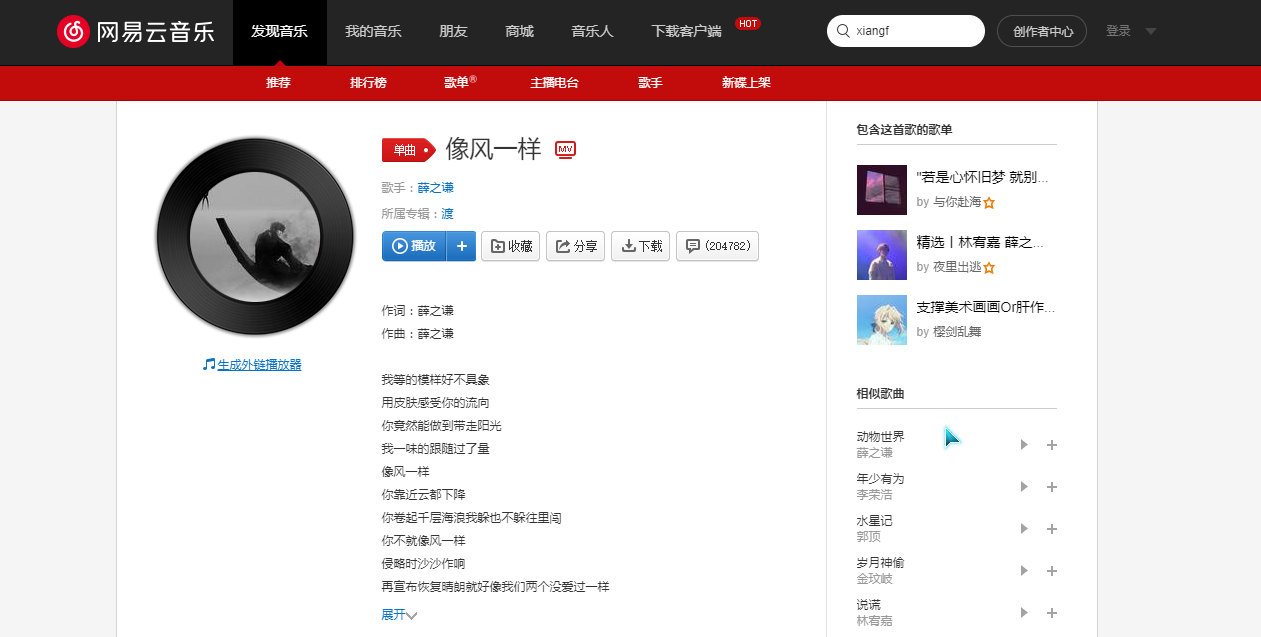1261x637 pixels.
Task: Click the search magnifier icon
Action: [x=843, y=31]
